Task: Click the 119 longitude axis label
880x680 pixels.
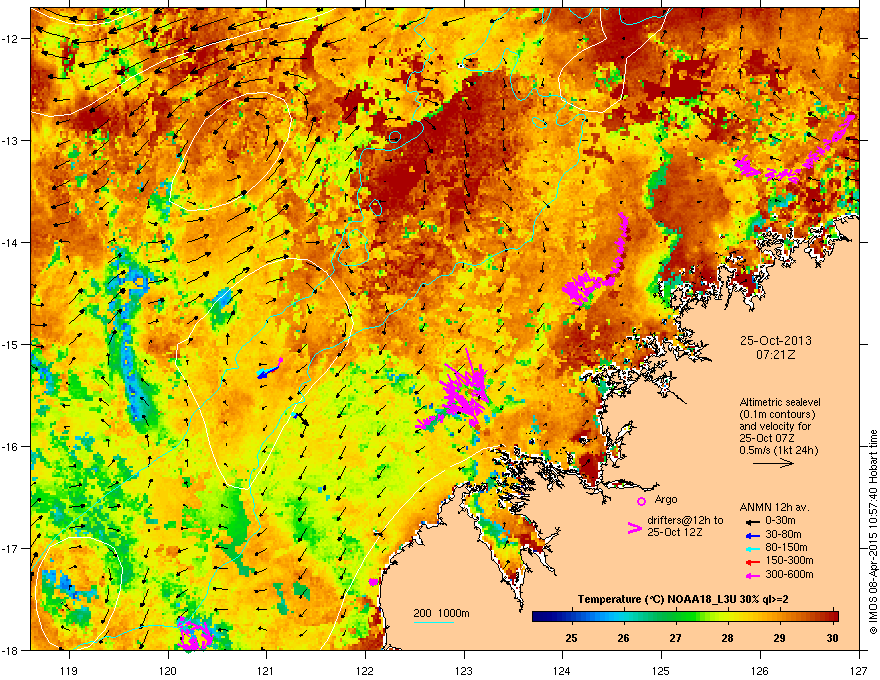Action: point(70,670)
